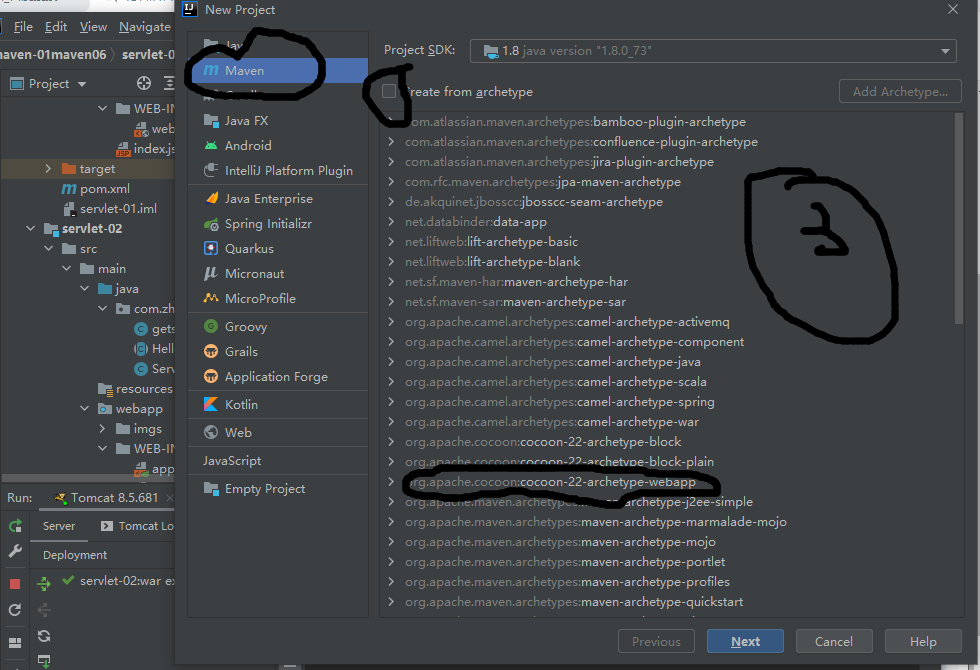Select Web project type
The image size is (980, 670).
coord(278,432)
